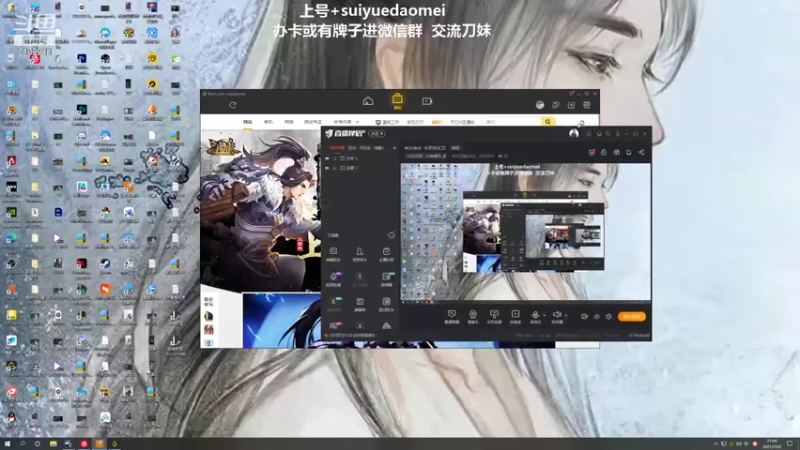Click the mode pill next to streaming app logo

(378, 134)
